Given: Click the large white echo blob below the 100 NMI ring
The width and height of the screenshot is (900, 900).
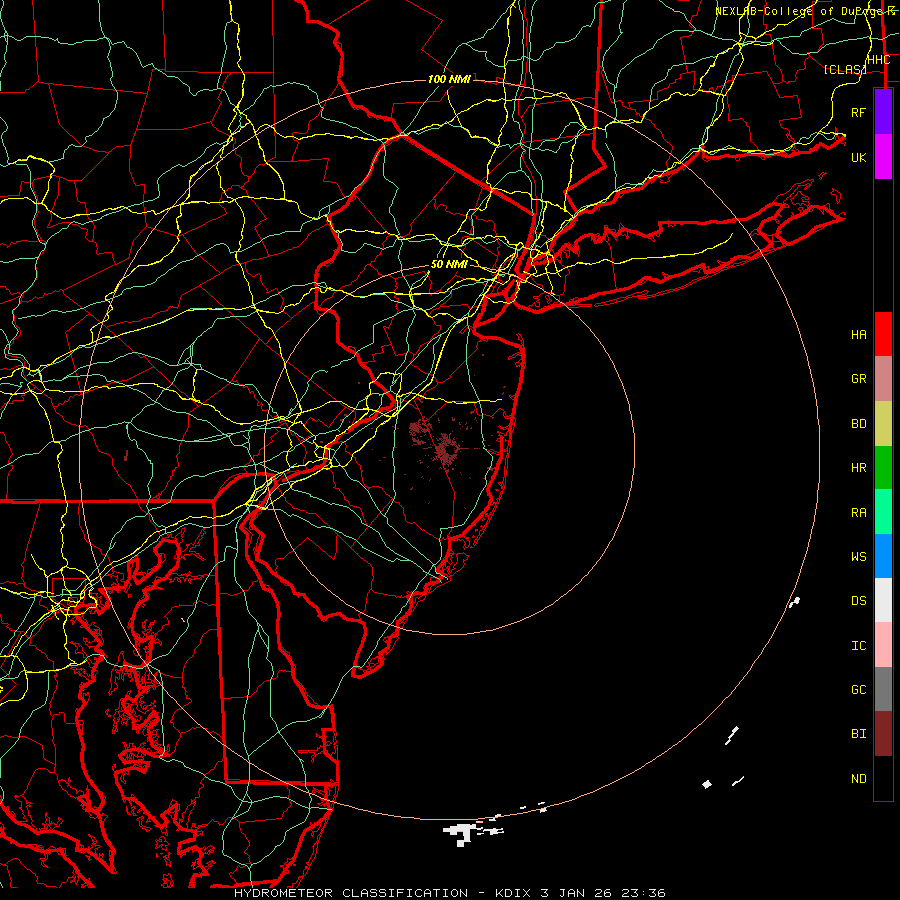Looking at the screenshot, I should point(460,834).
